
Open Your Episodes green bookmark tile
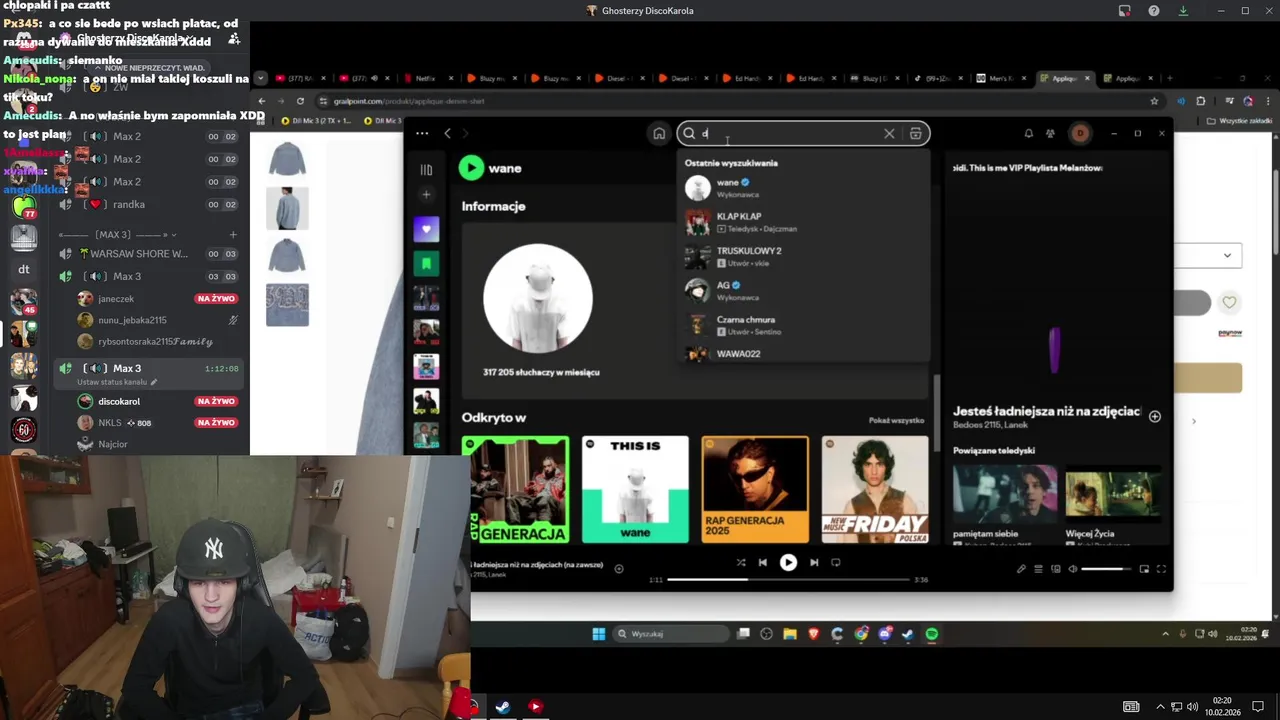click(x=426, y=264)
